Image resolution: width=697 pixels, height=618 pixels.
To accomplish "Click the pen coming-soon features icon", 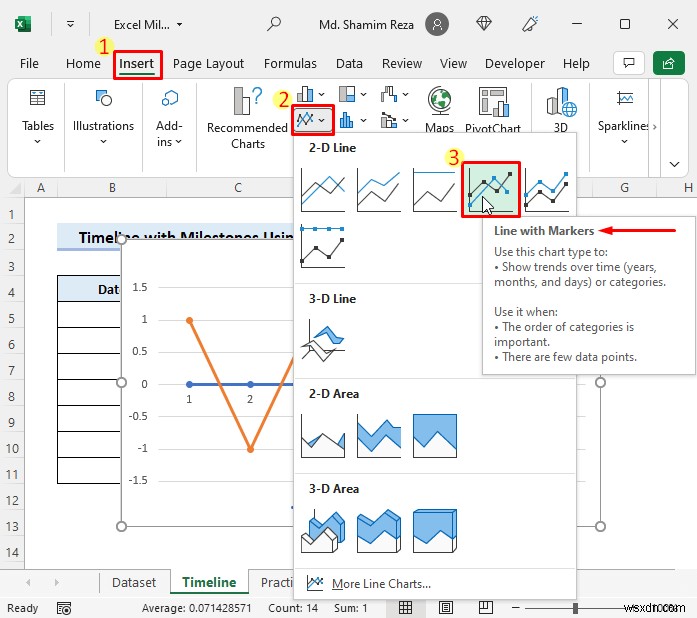I will (x=530, y=24).
